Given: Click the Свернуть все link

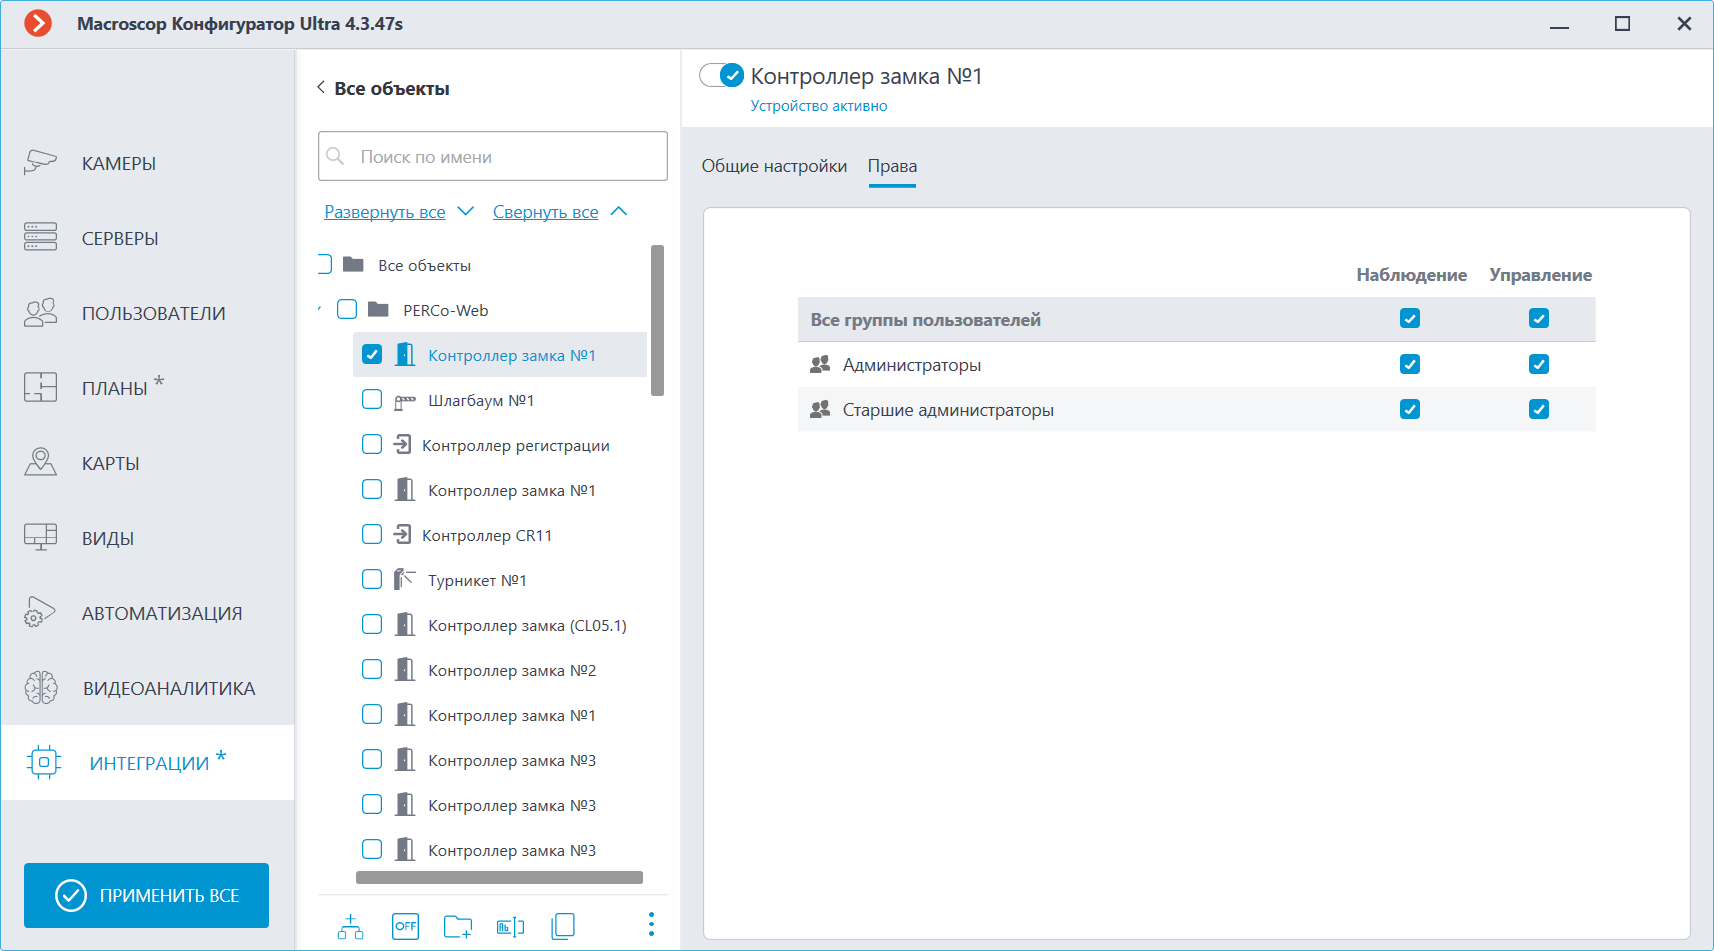Looking at the screenshot, I should 546,212.
